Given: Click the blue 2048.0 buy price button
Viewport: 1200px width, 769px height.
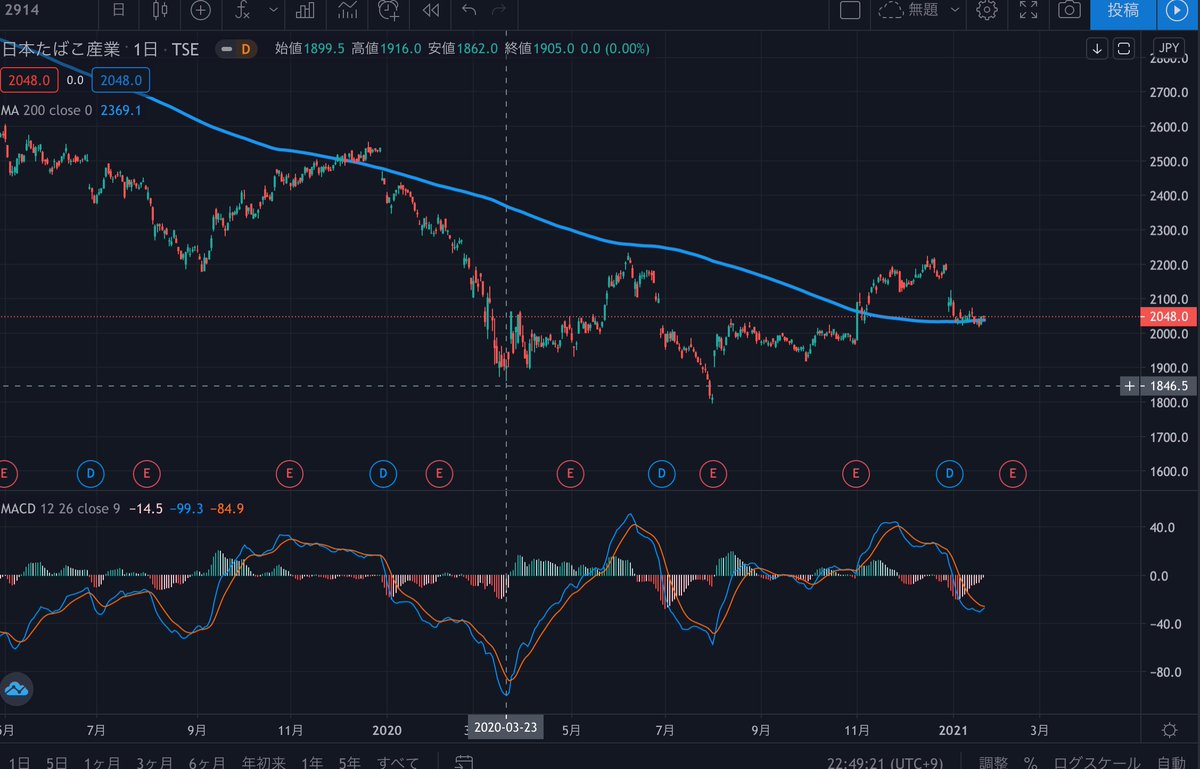Looking at the screenshot, I should tap(122, 80).
